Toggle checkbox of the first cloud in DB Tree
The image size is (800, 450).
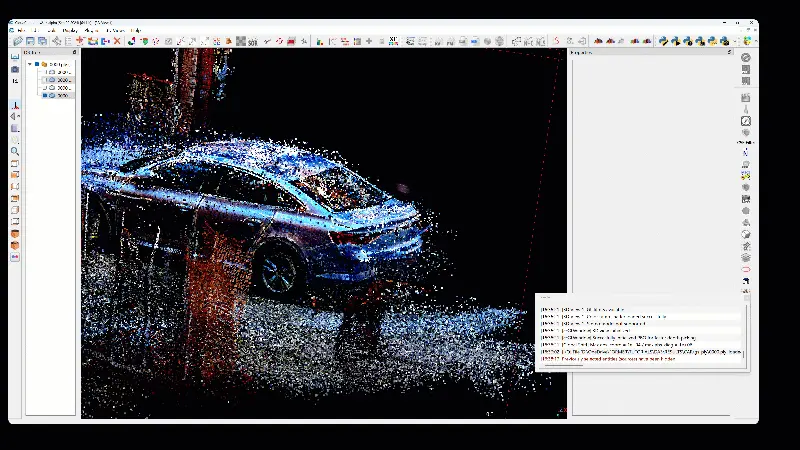(x=45, y=72)
